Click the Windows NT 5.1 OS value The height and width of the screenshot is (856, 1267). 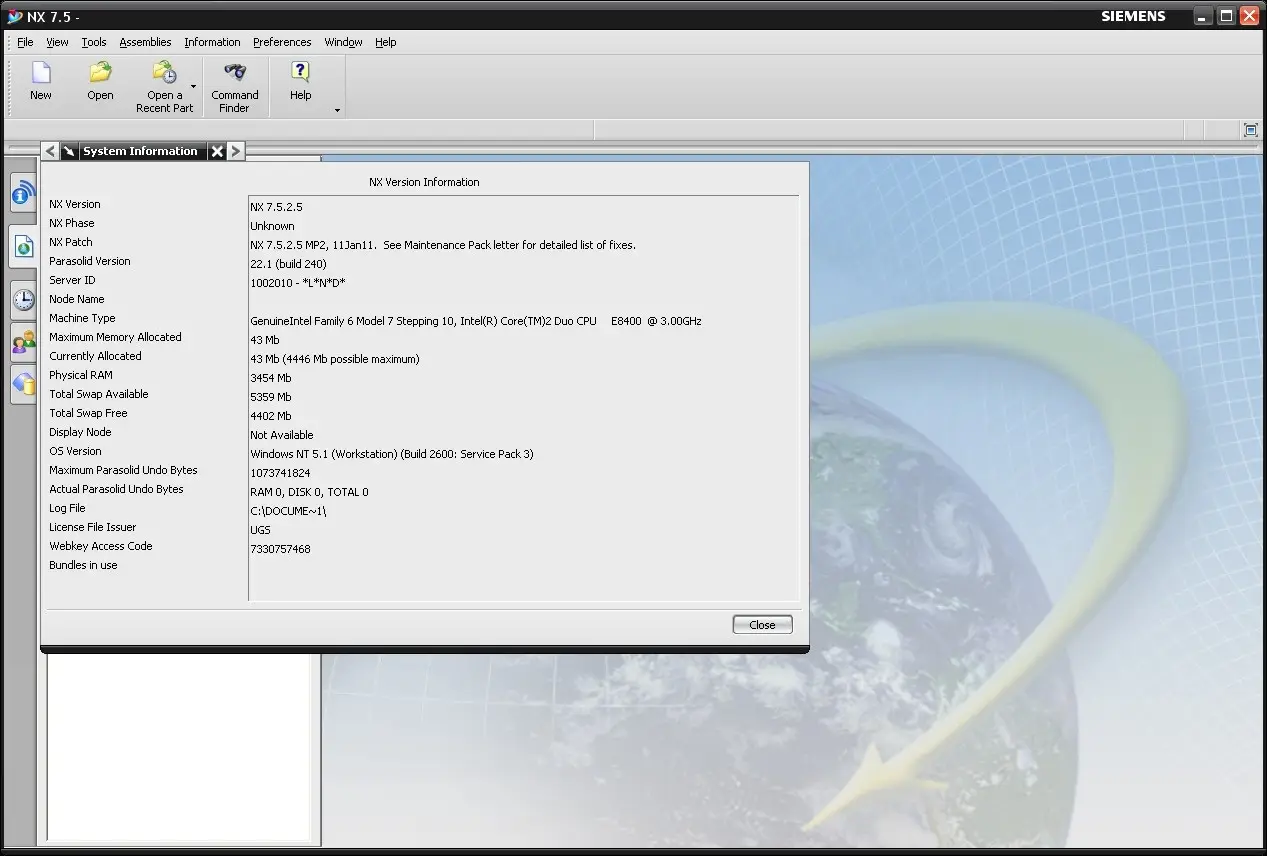coord(392,454)
